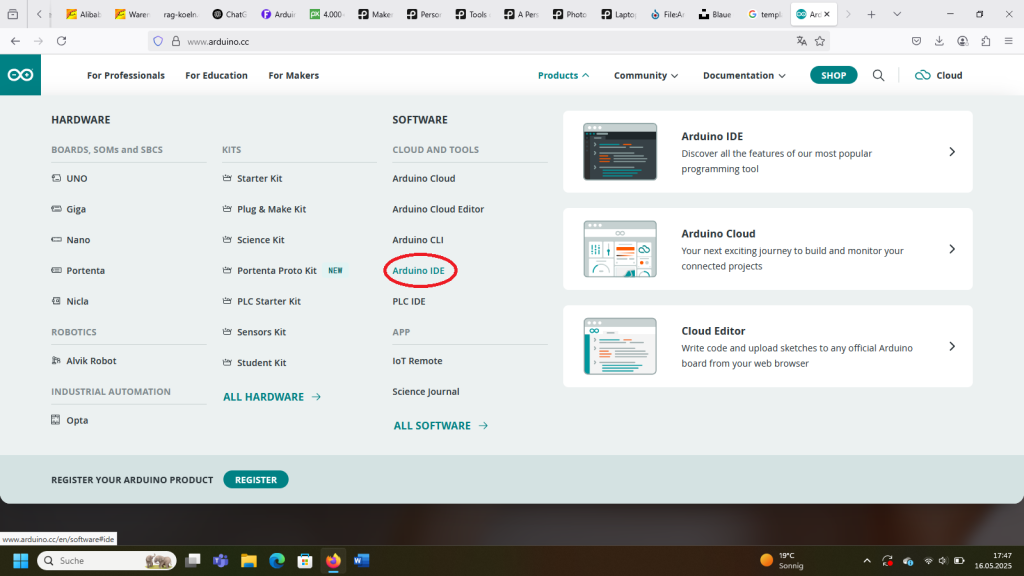Click the Arduino infinity logo

[20, 75]
